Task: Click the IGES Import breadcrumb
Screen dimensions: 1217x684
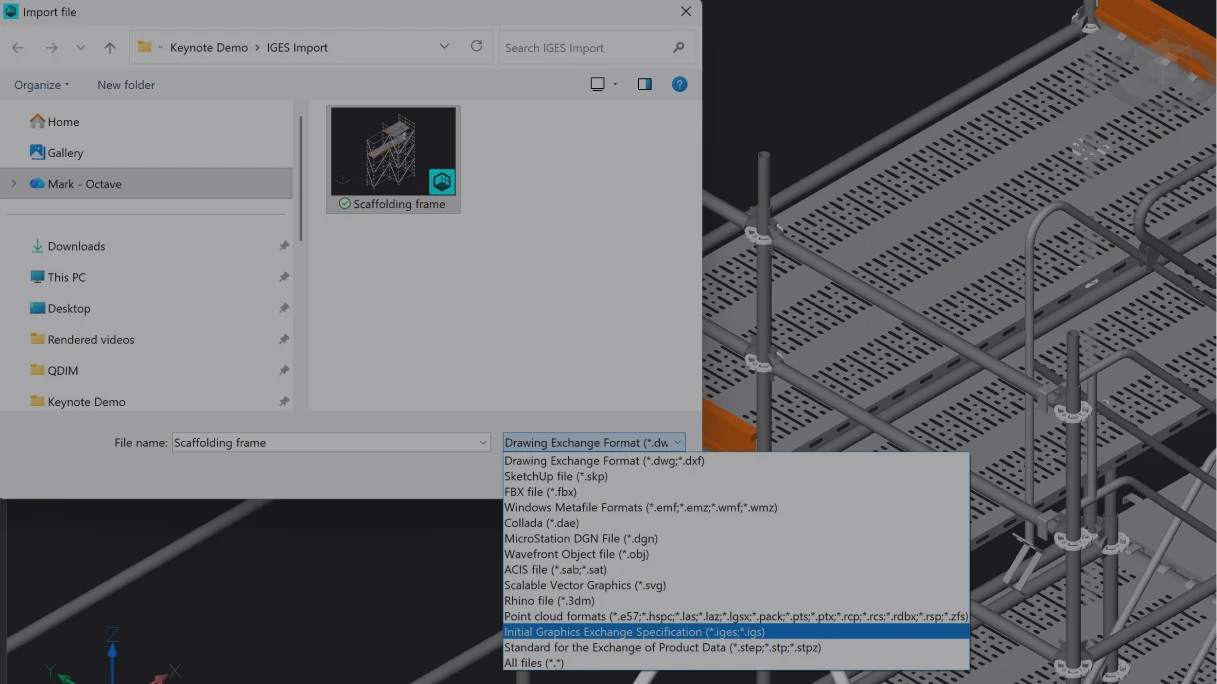Action: [x=297, y=47]
